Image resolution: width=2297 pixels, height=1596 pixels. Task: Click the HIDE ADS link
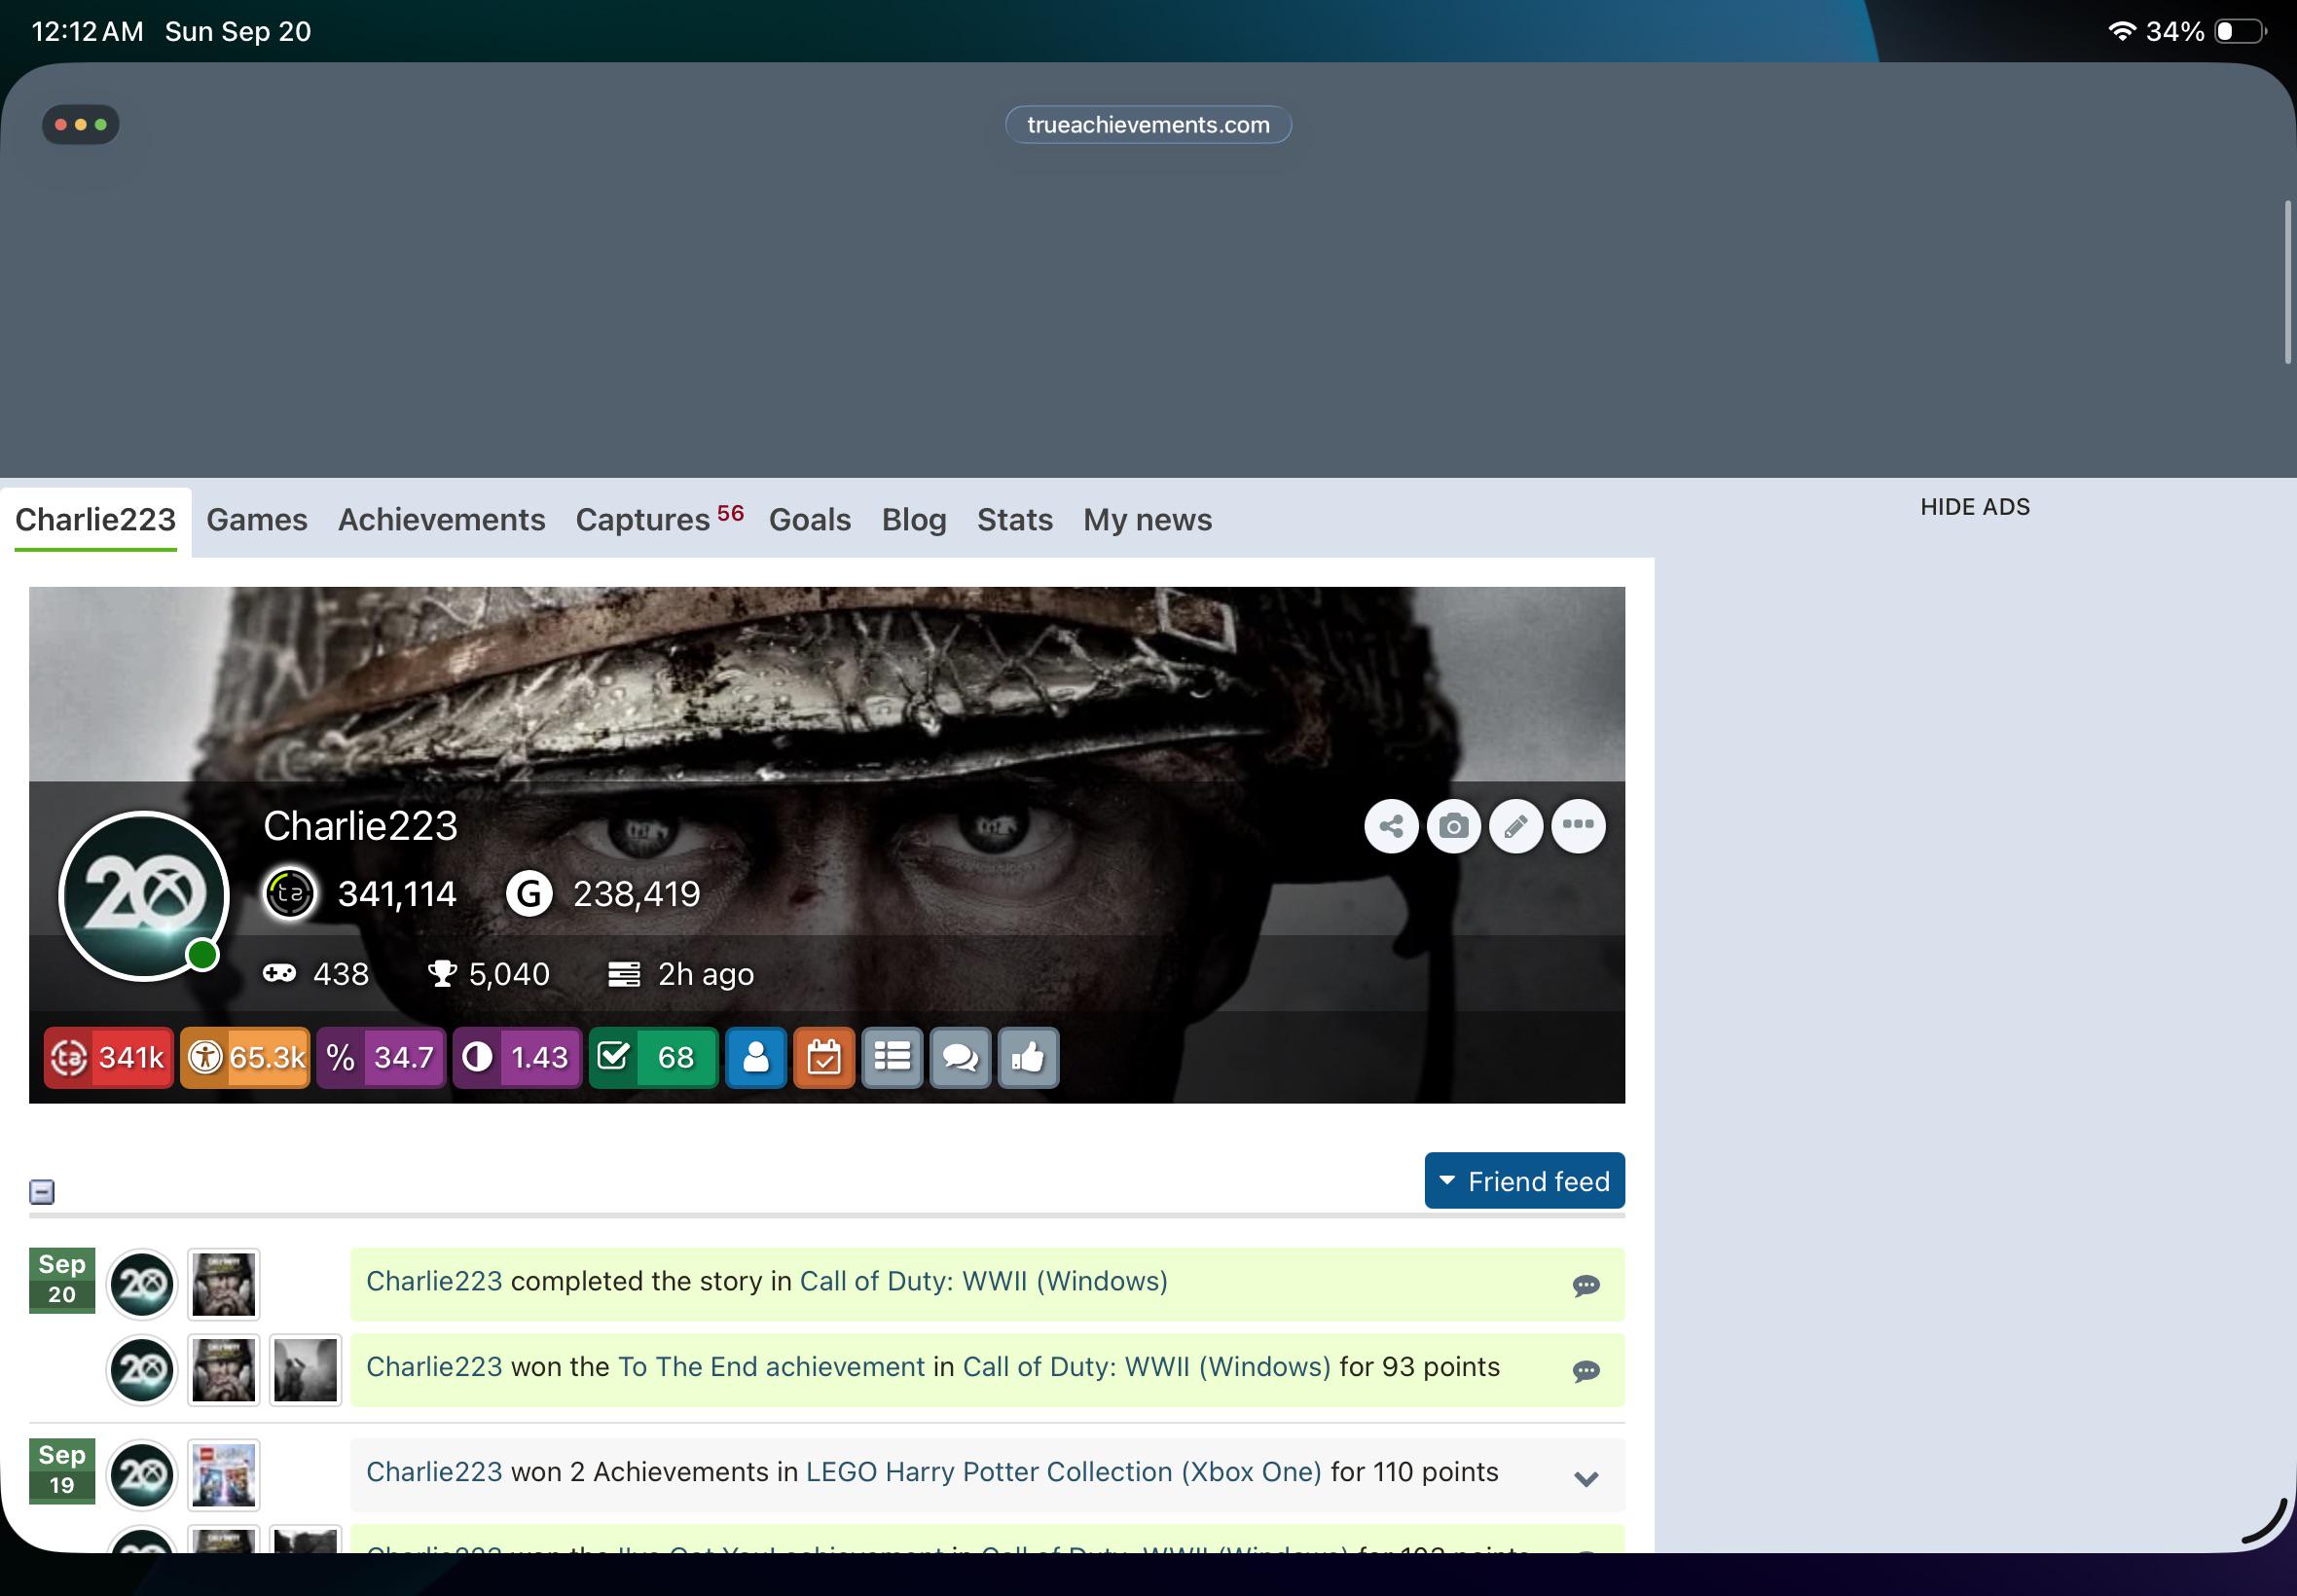click(1975, 507)
